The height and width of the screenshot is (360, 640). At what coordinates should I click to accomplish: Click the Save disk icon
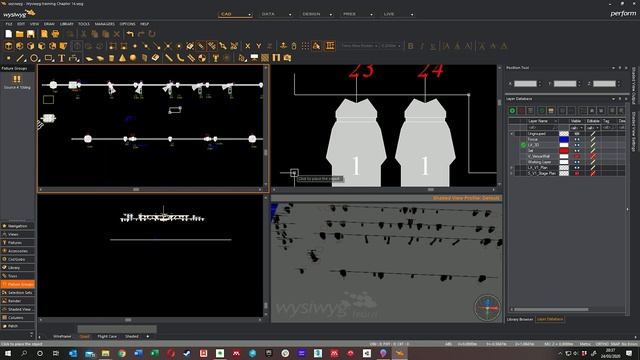coord(31,34)
